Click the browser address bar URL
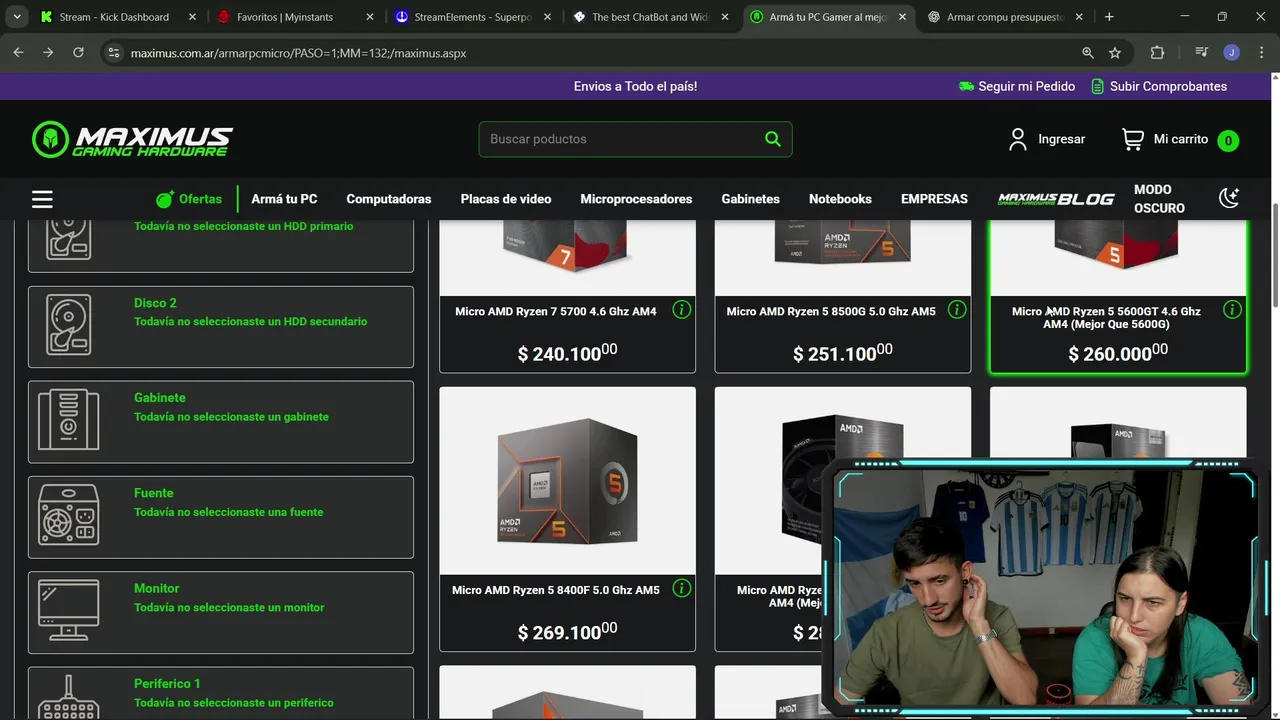Screen dimensions: 1280x720 [298, 53]
